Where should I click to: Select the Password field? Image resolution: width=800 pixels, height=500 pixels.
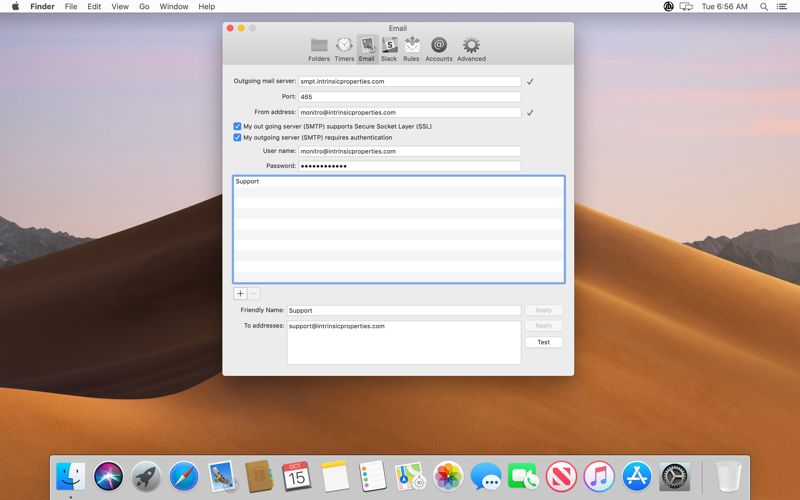[x=410, y=166]
